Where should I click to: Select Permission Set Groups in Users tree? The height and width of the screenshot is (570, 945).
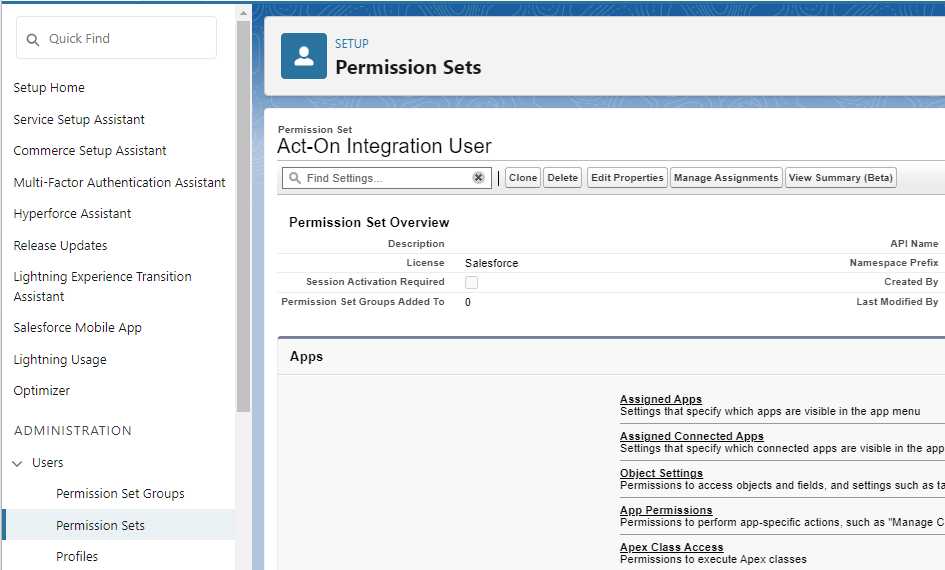[x=121, y=493]
